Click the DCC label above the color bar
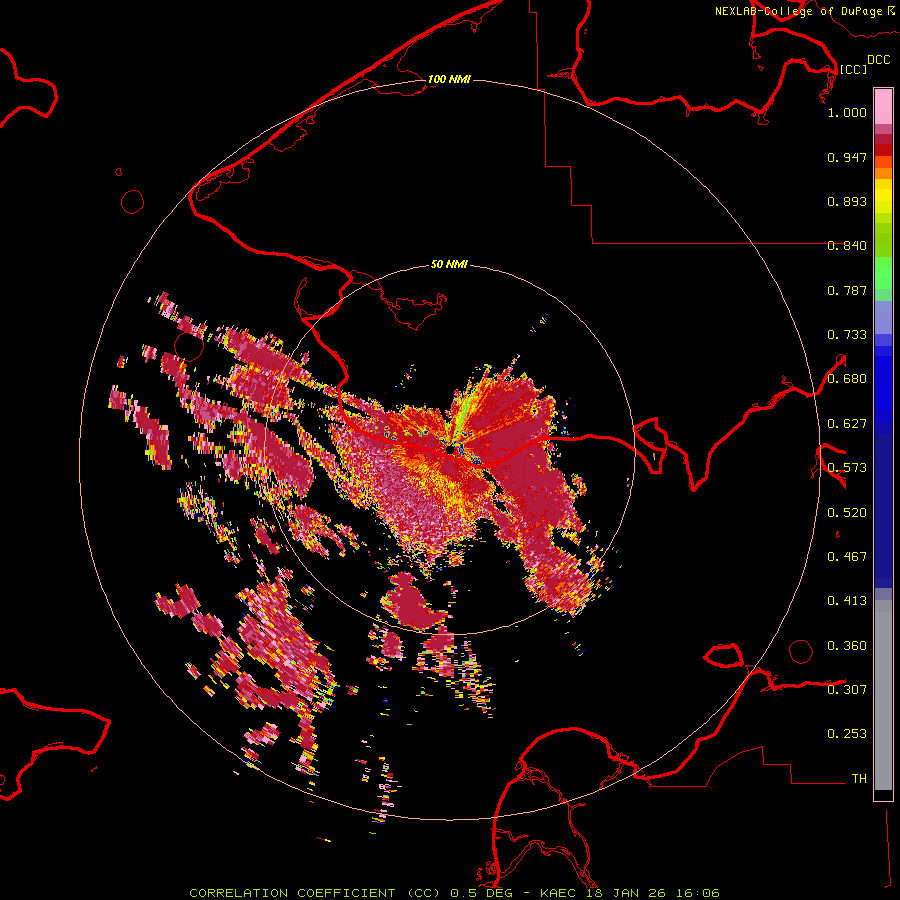The image size is (900, 900). point(878,60)
